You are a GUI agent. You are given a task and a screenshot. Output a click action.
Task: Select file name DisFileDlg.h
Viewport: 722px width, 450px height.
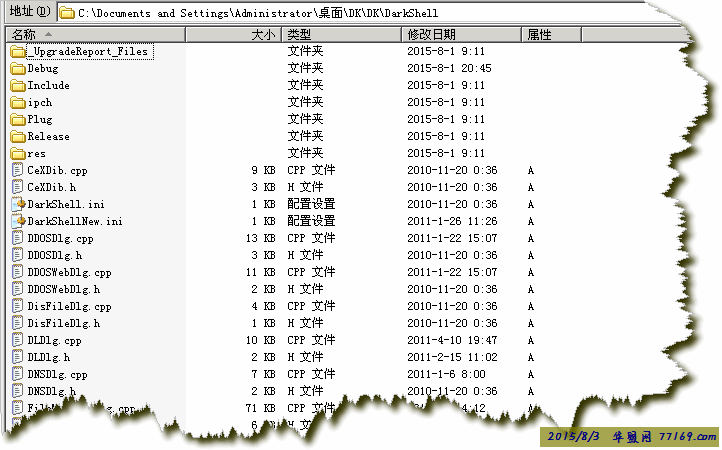coord(64,324)
